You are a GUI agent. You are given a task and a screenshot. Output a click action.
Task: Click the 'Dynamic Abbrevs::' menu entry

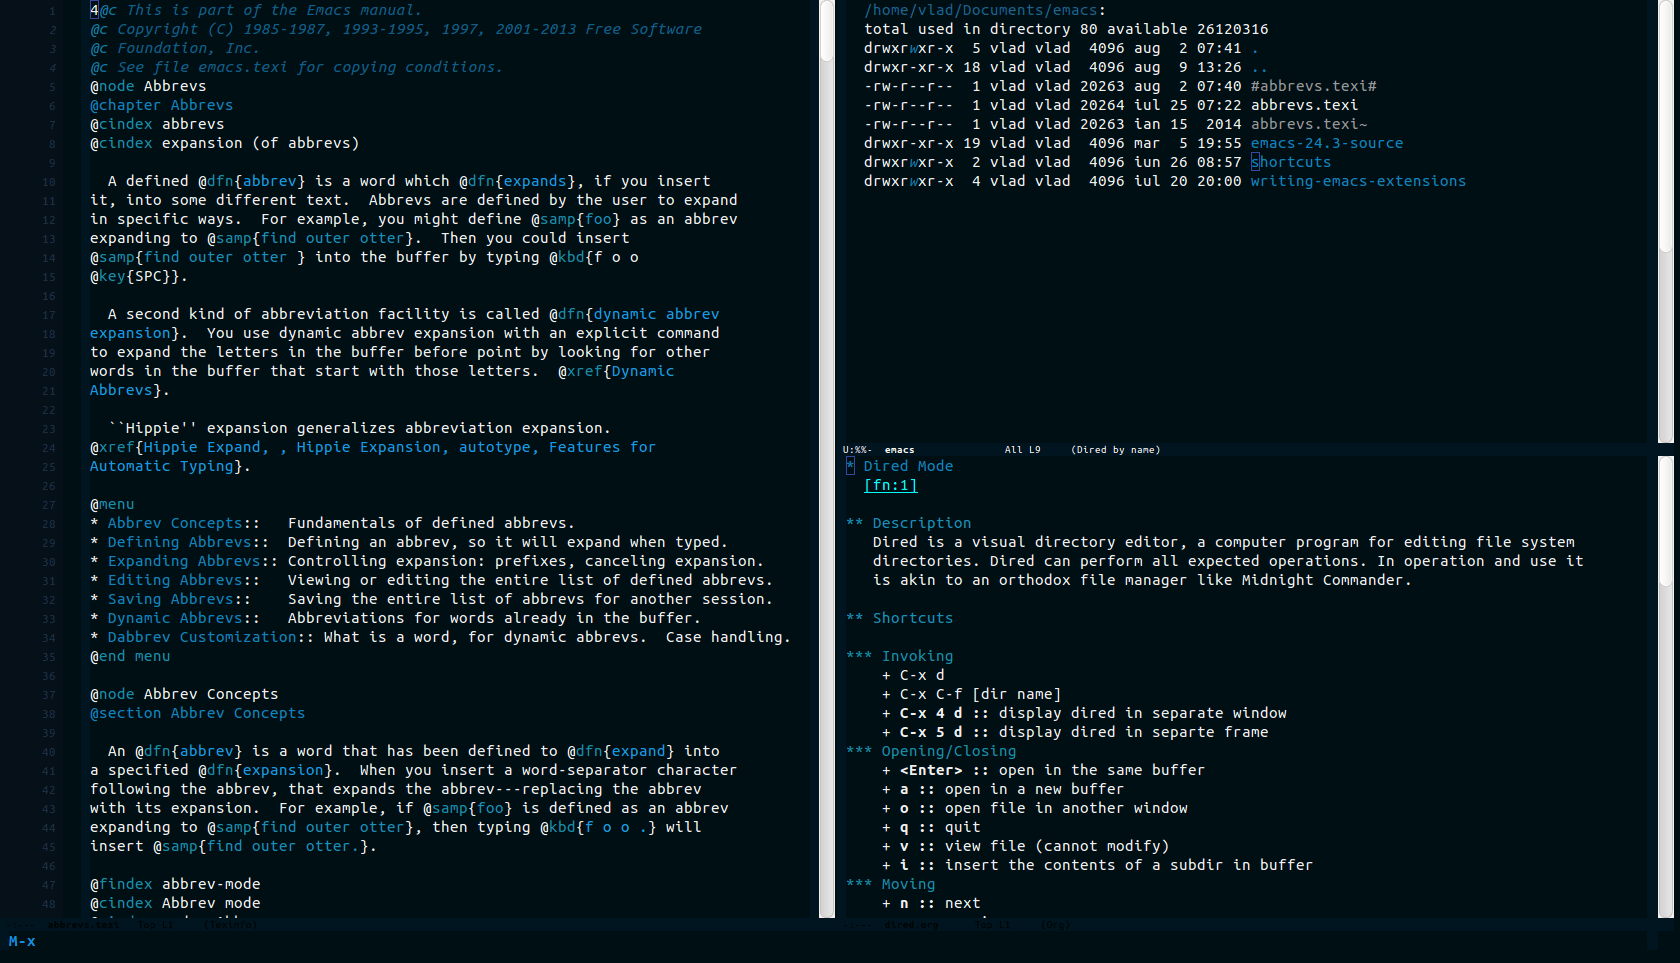click(183, 618)
